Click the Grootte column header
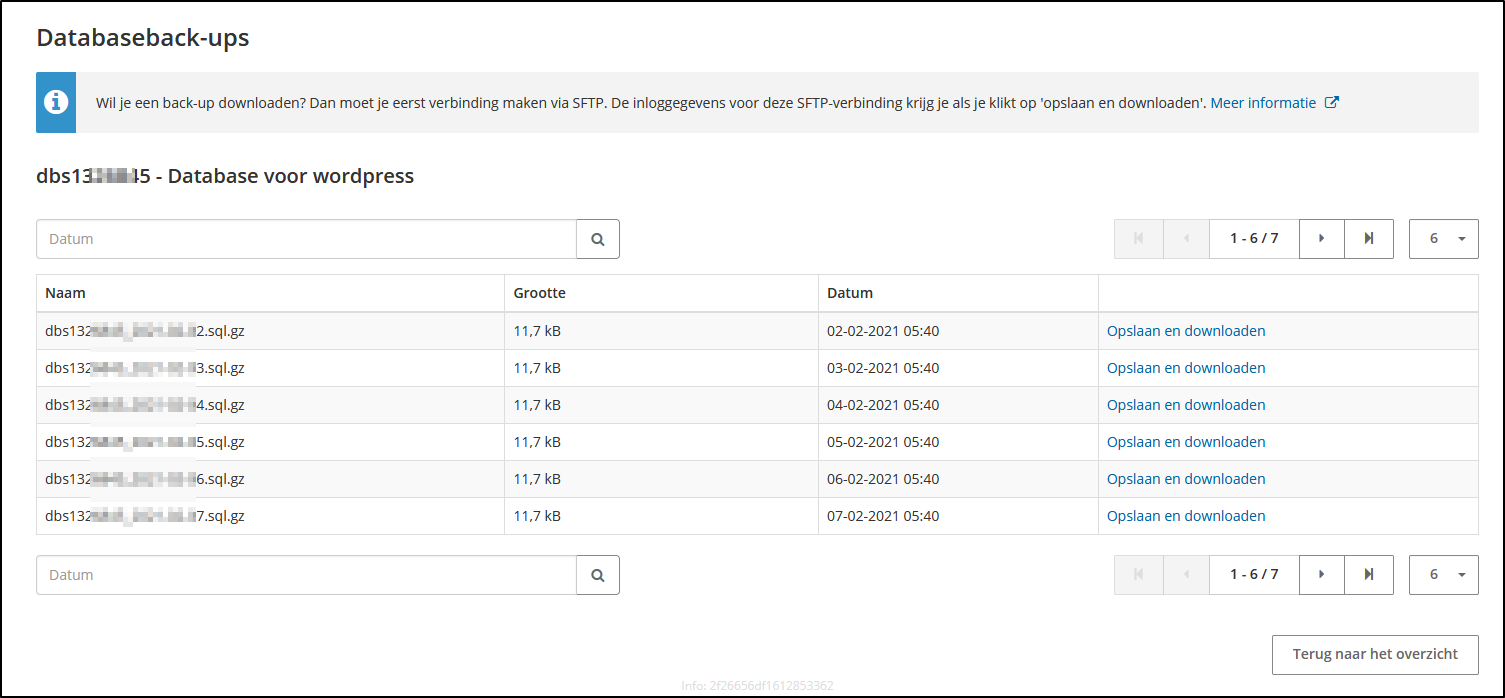The image size is (1505, 698). 540,293
